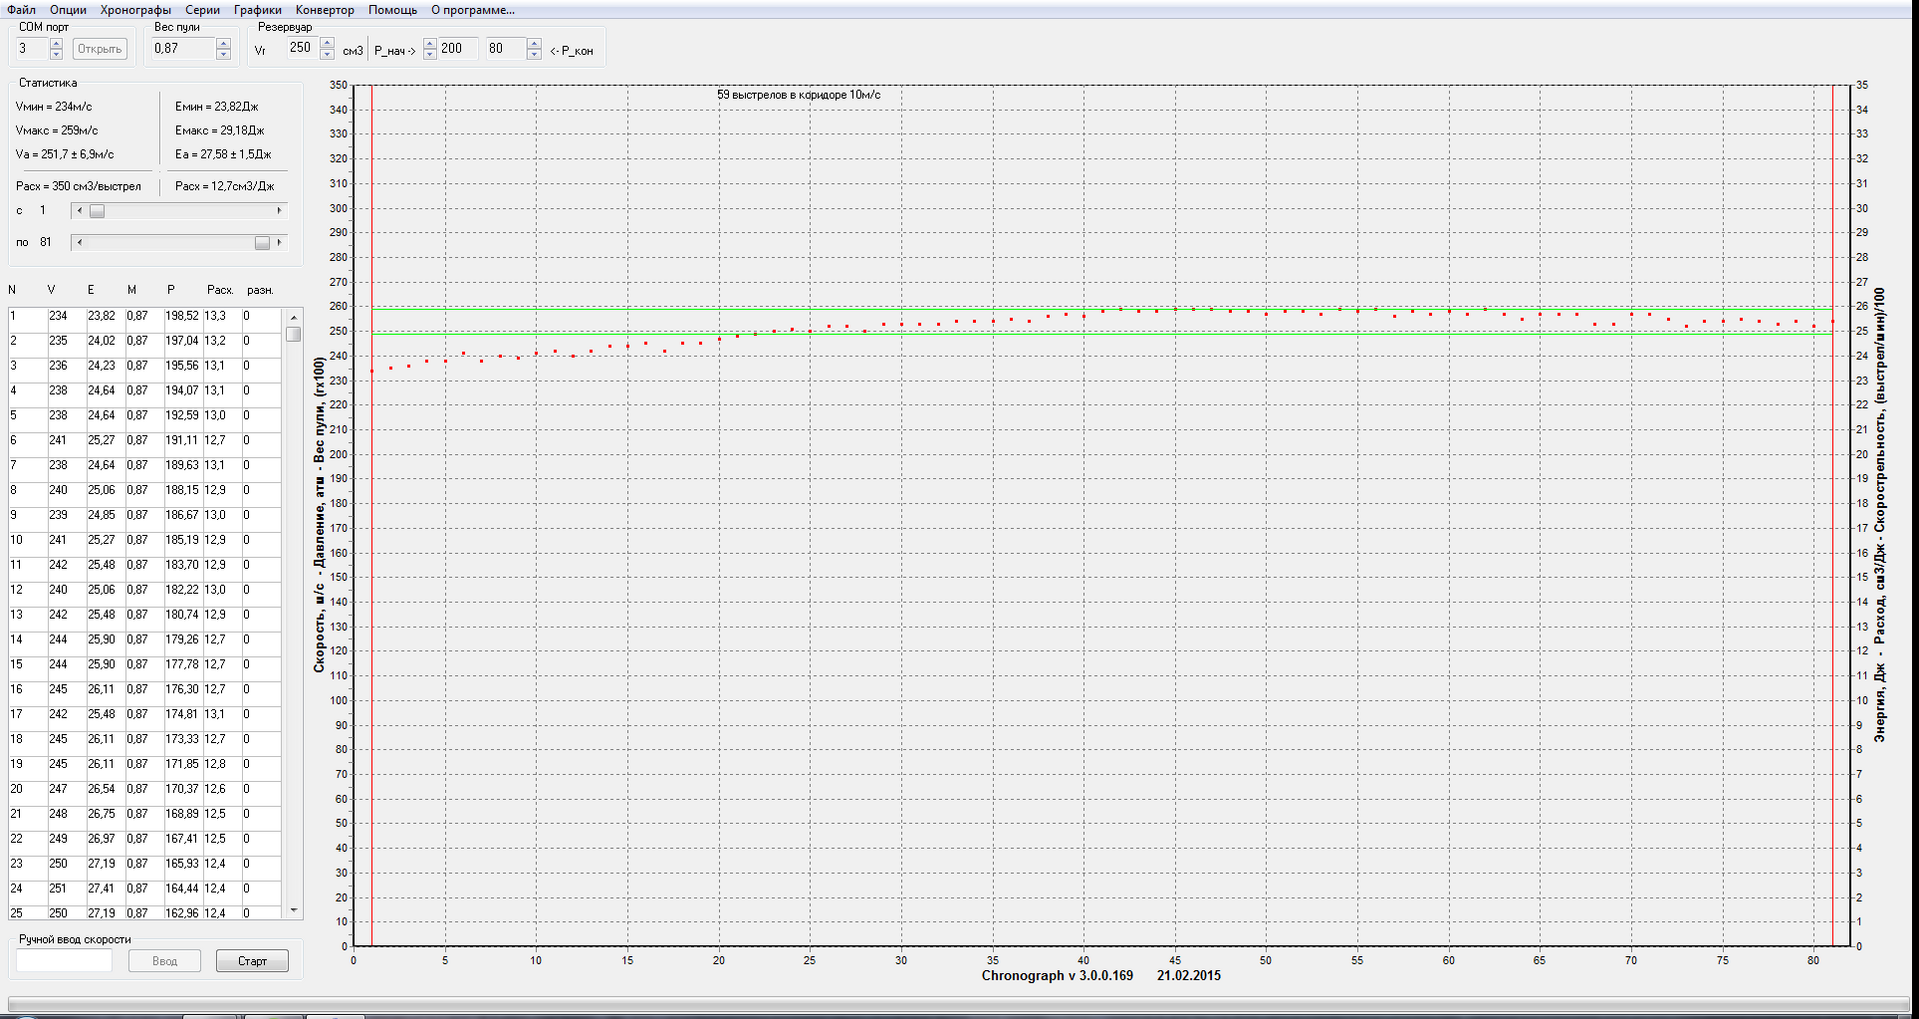The image size is (1919, 1019).
Task: Increase the COM port number with up arrow
Action: pyautogui.click(x=56, y=43)
